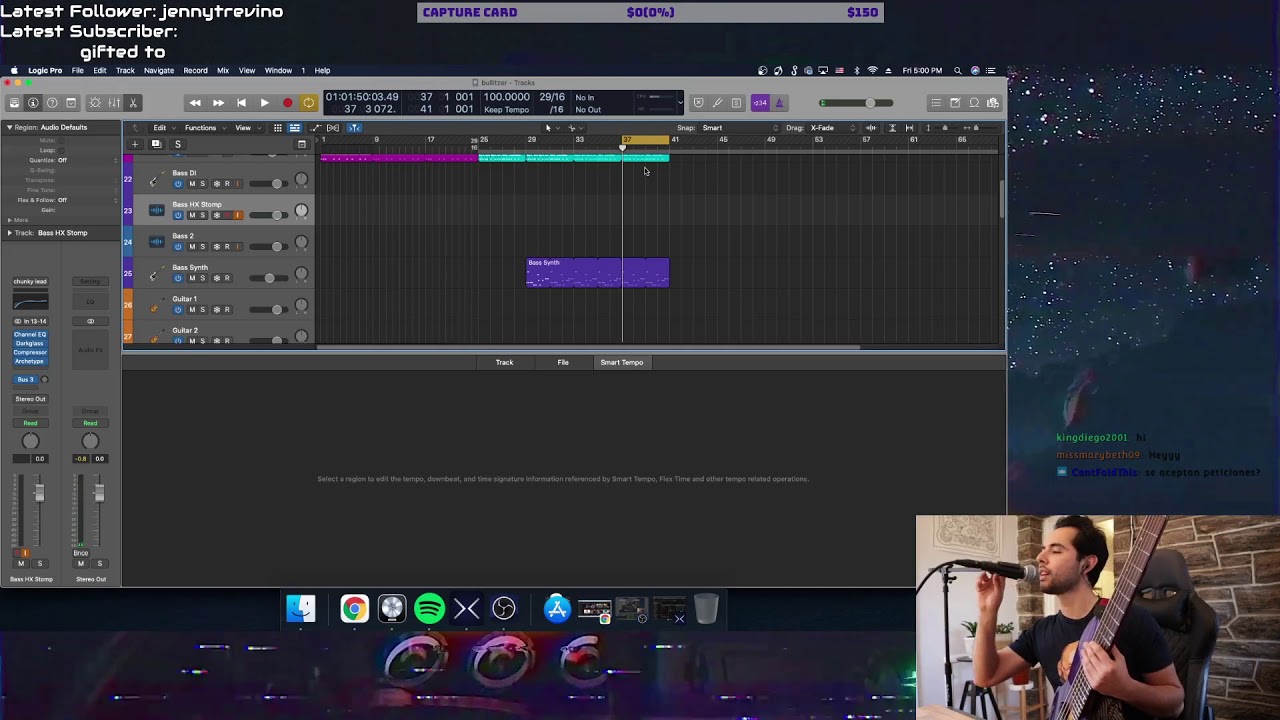Expand Track Bass HX Stomp triangle

pyautogui.click(x=9, y=233)
